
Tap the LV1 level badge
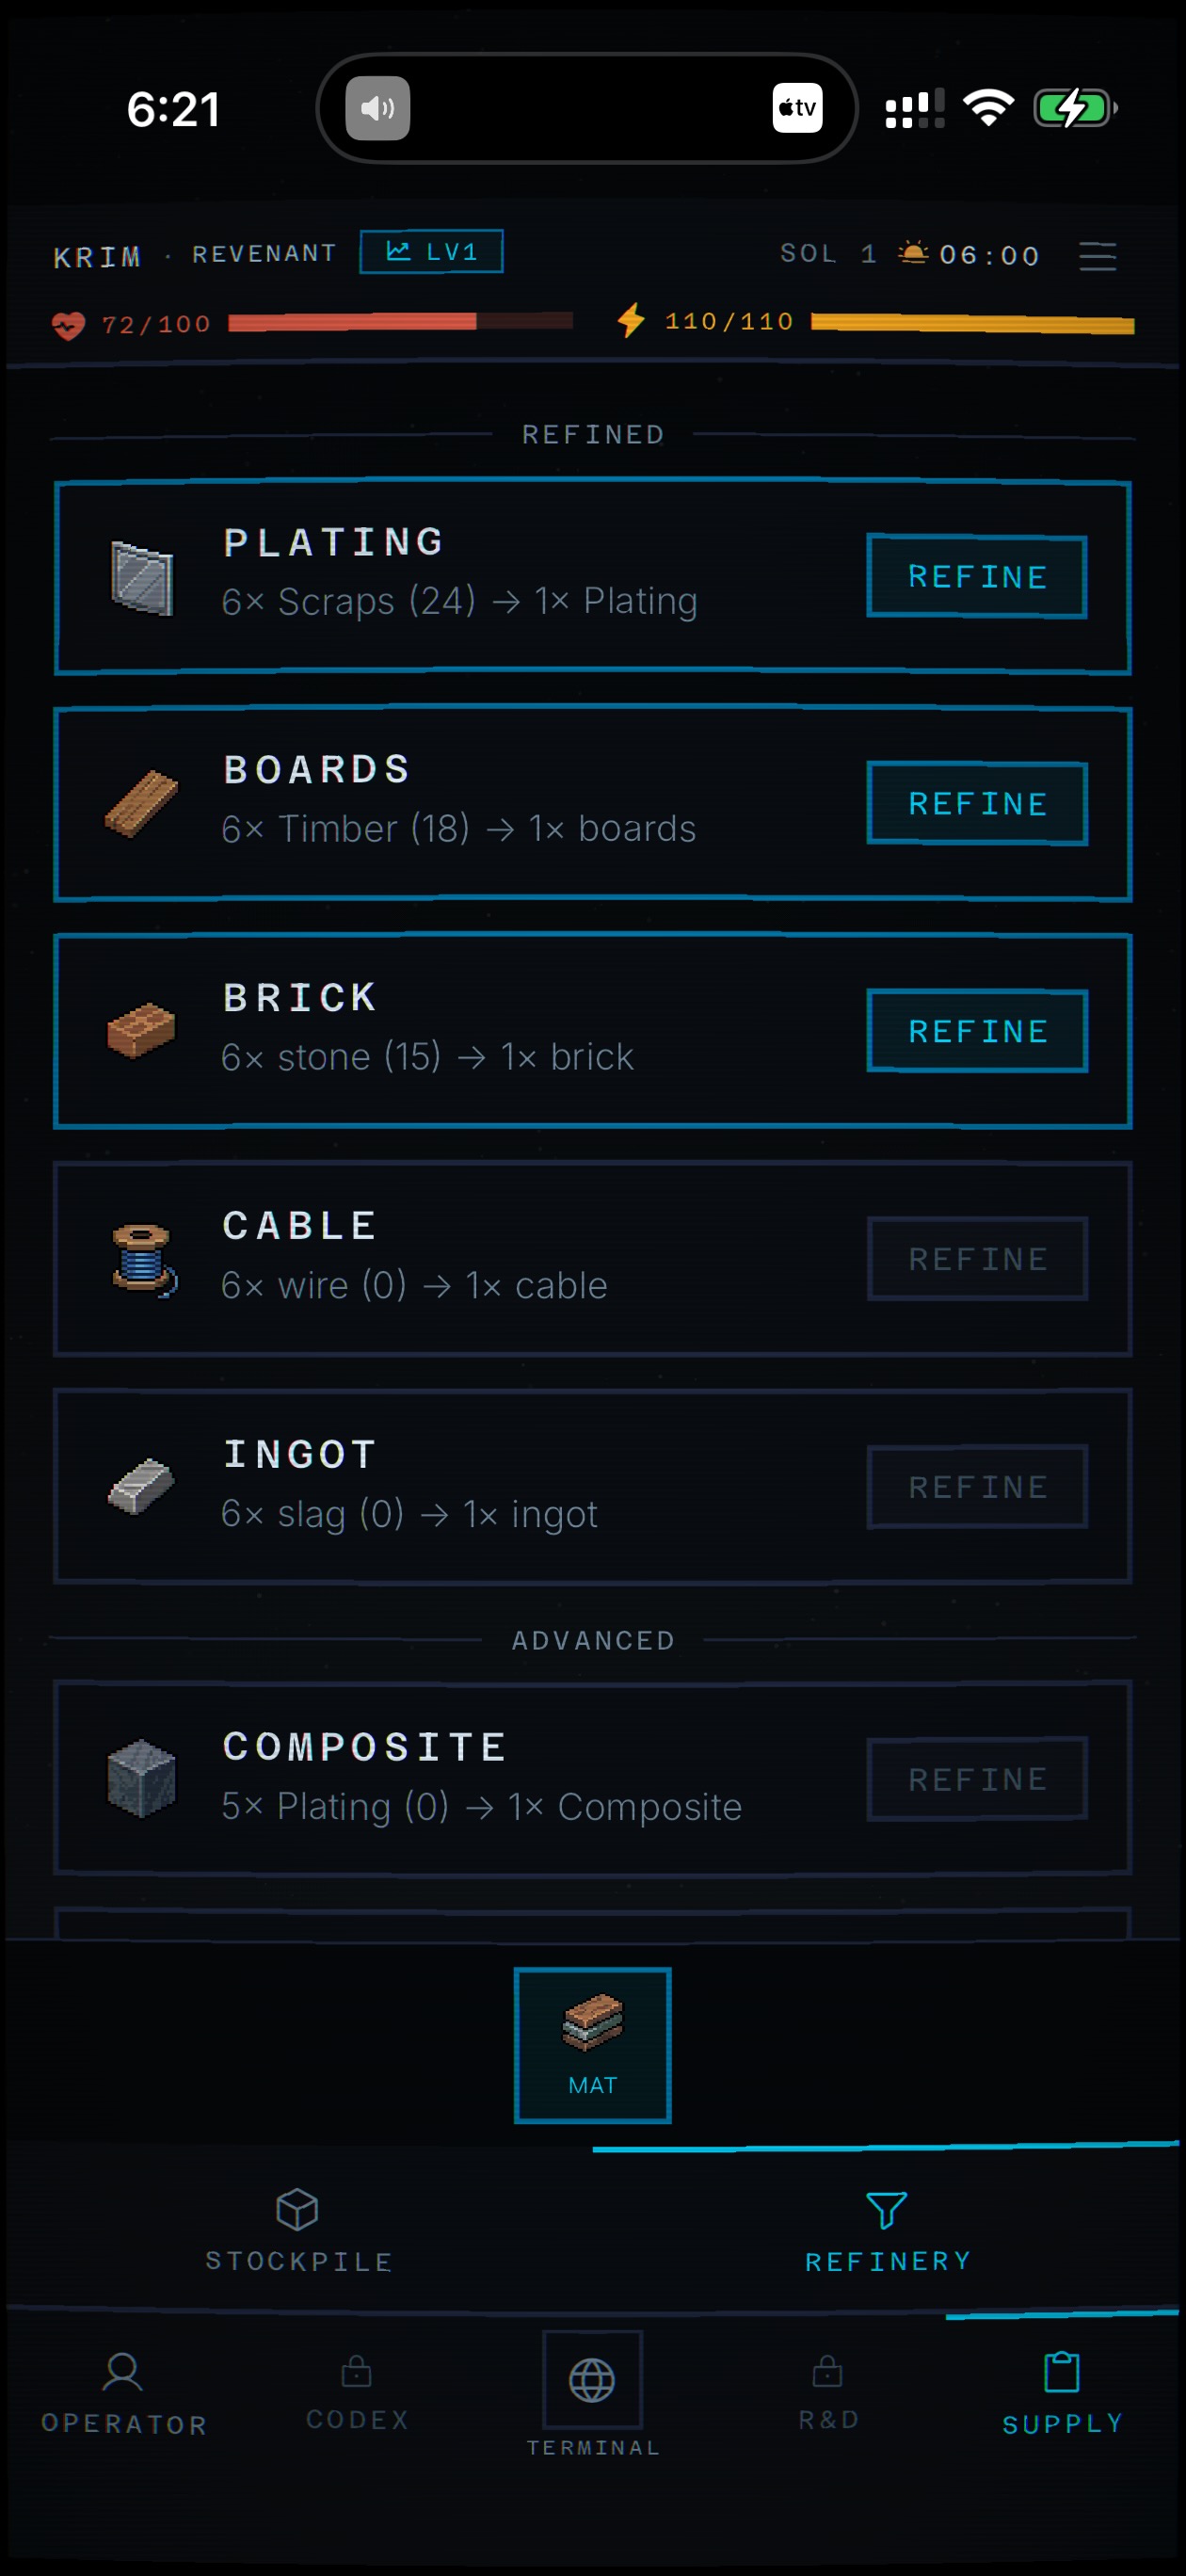pos(431,252)
